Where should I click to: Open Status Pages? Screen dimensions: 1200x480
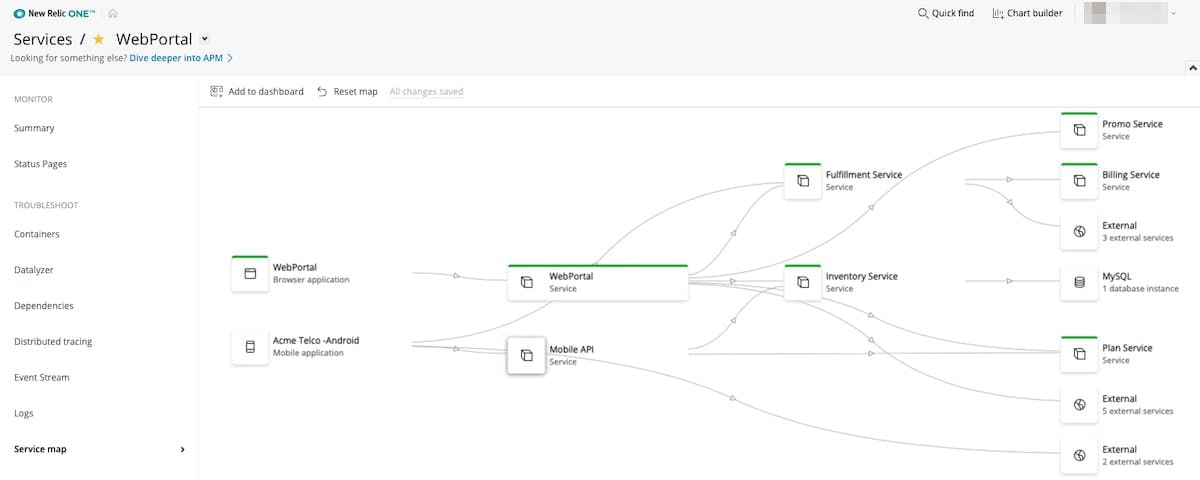[x=40, y=163]
